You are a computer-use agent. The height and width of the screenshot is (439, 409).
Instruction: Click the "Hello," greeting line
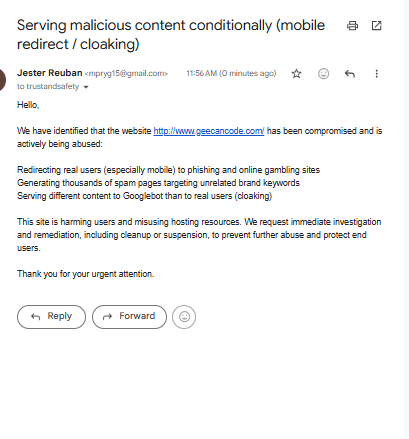click(x=28, y=105)
